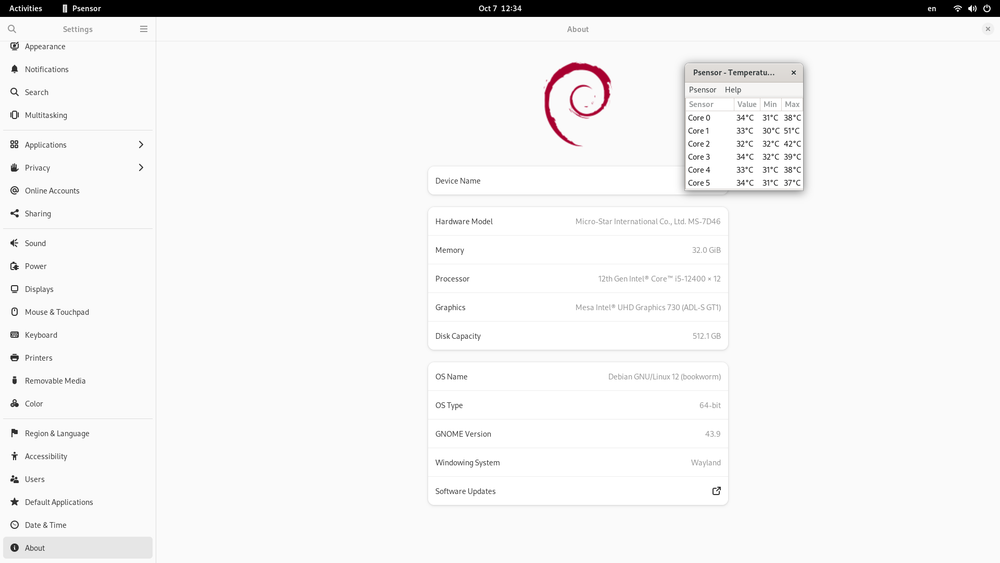Open Activities overview

(26, 8)
